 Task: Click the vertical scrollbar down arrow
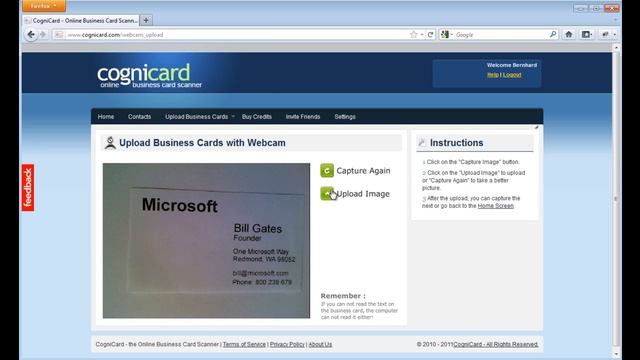[616, 354]
